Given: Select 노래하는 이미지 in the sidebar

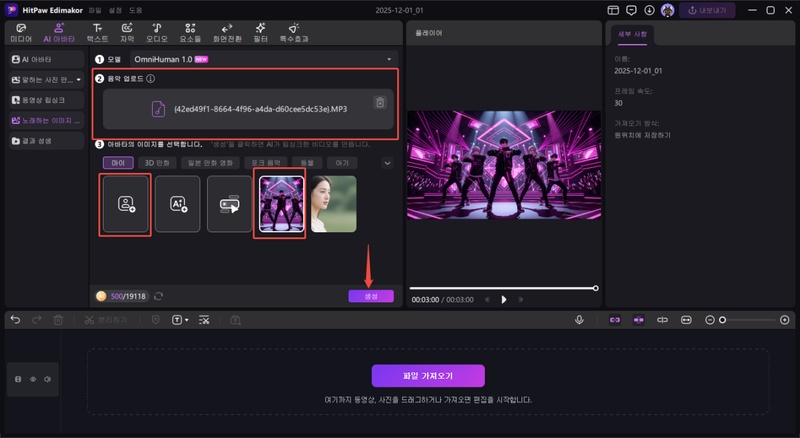Looking at the screenshot, I should [46, 120].
